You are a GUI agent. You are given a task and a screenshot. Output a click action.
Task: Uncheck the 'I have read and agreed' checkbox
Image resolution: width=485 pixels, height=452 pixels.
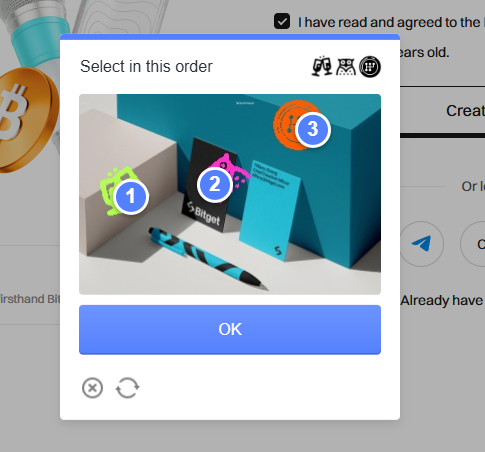282,22
